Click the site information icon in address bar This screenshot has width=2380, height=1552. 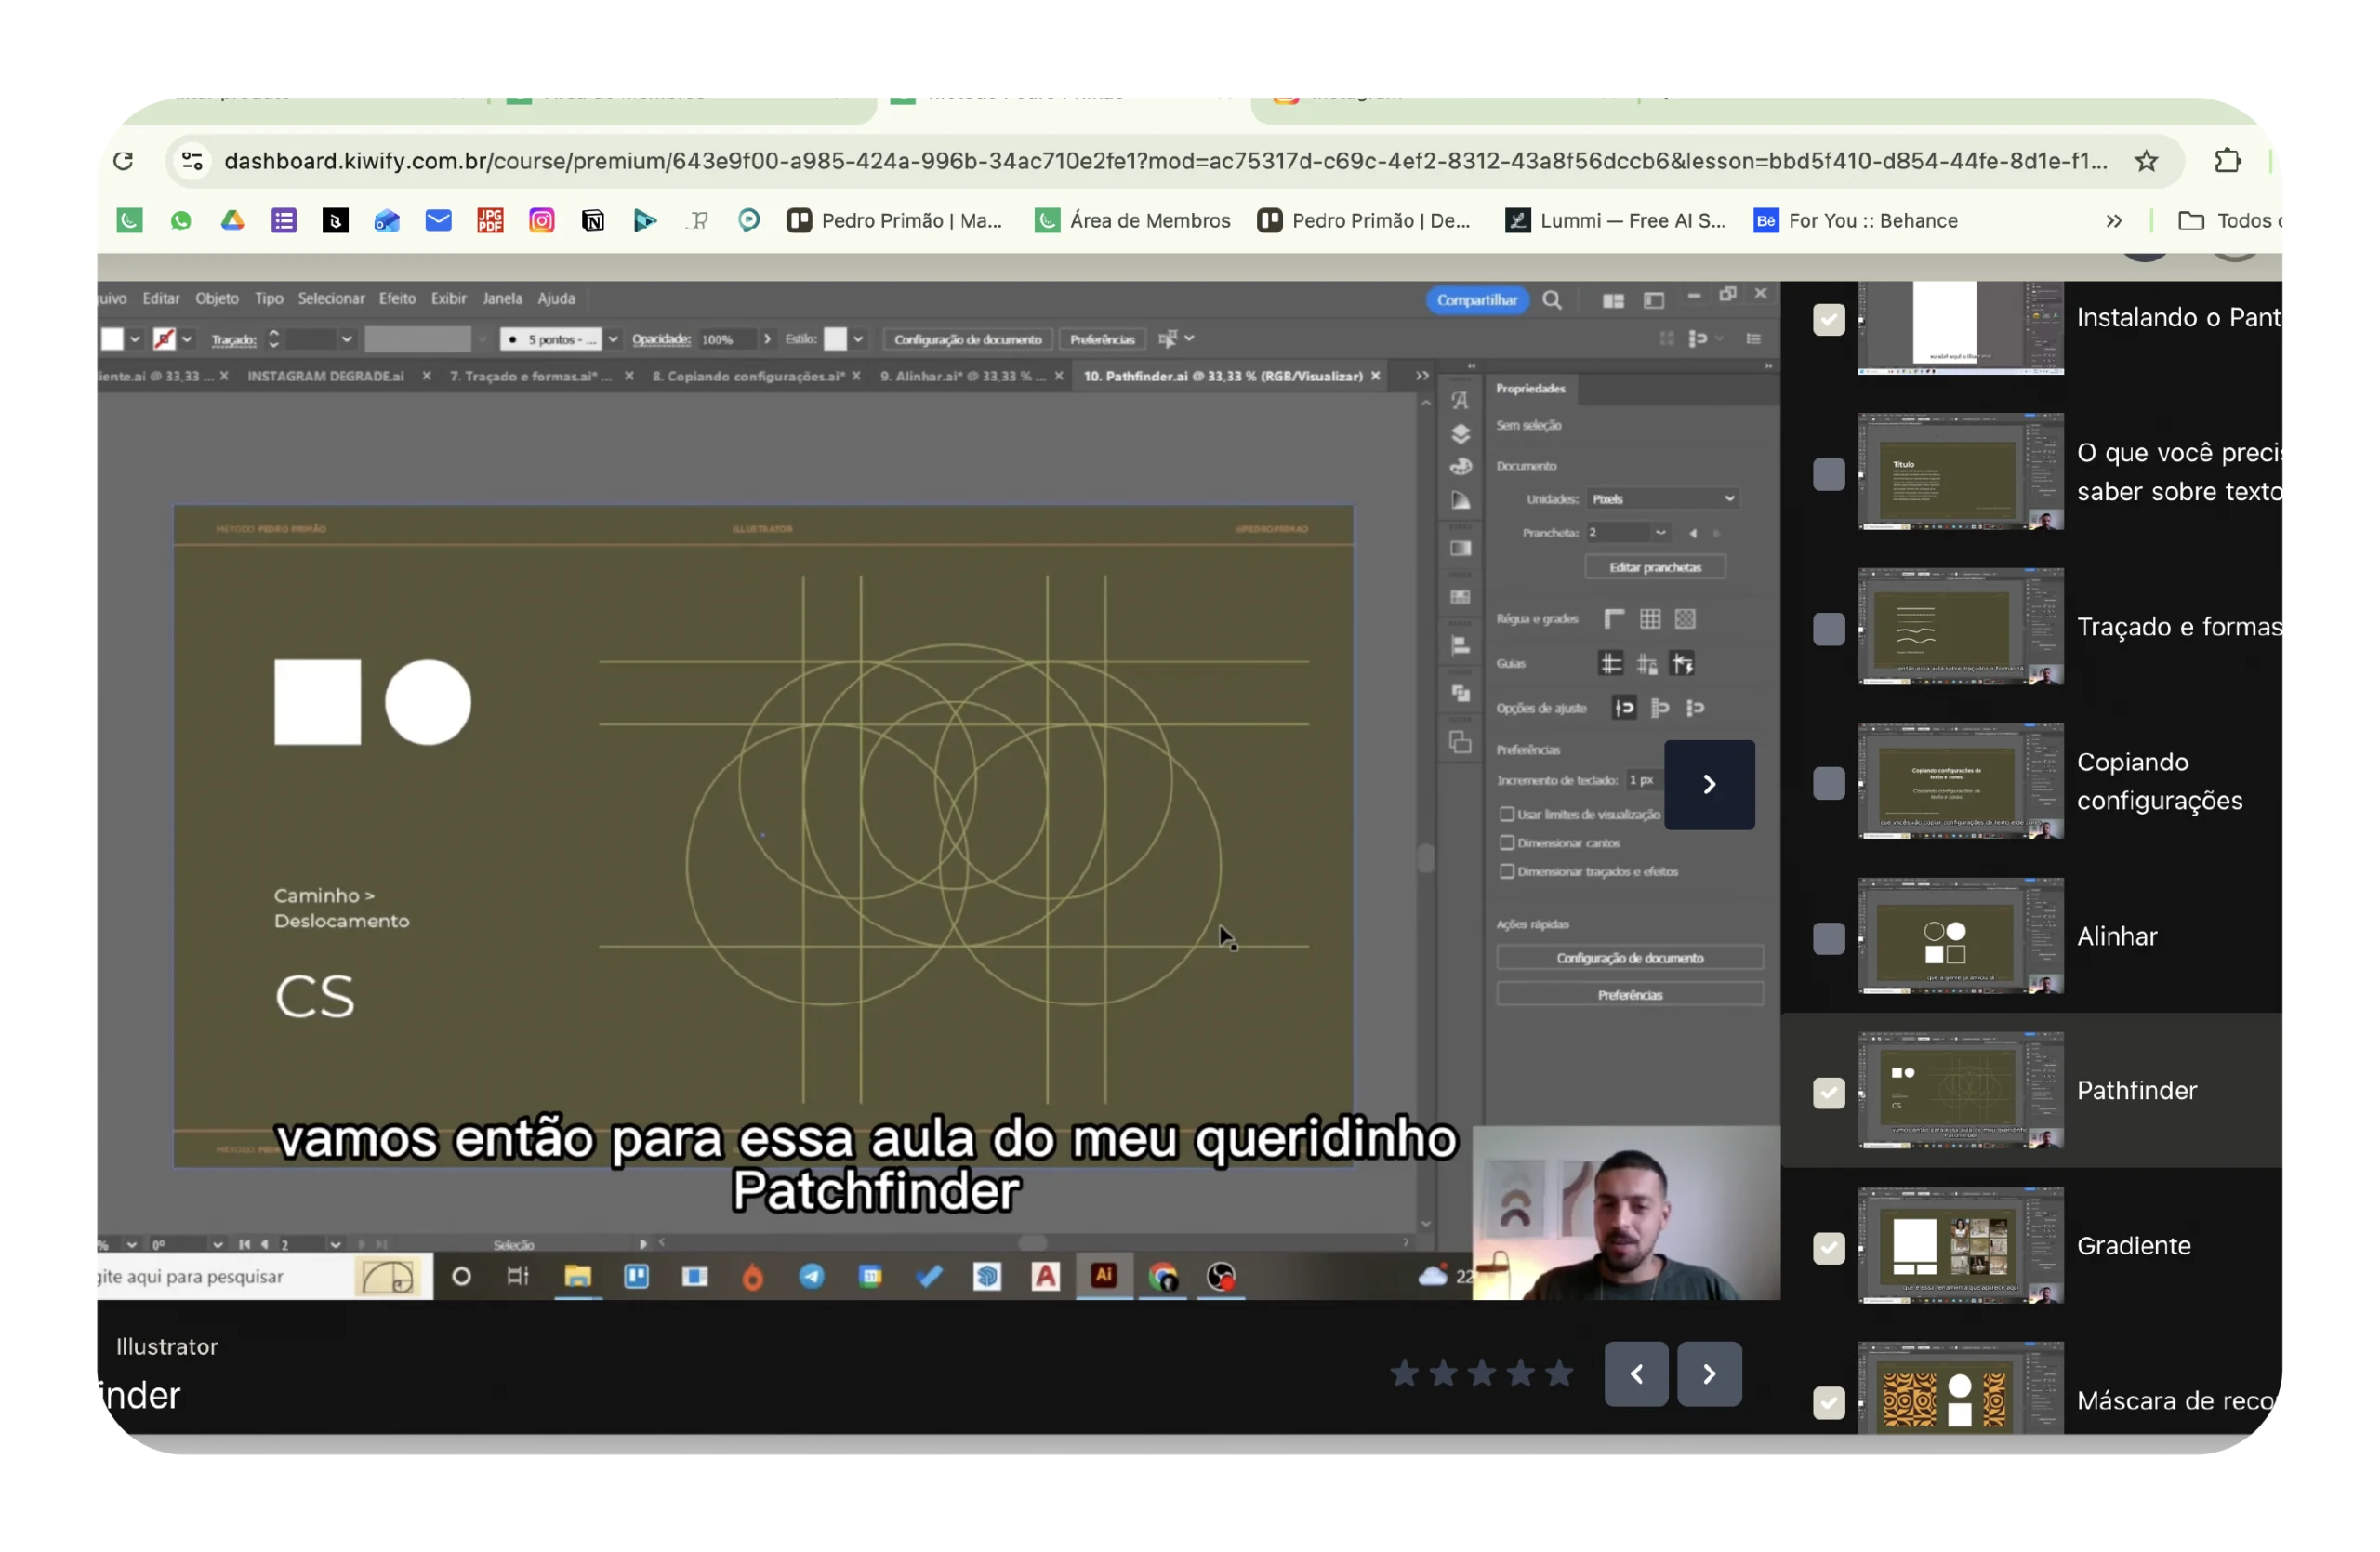[x=192, y=161]
